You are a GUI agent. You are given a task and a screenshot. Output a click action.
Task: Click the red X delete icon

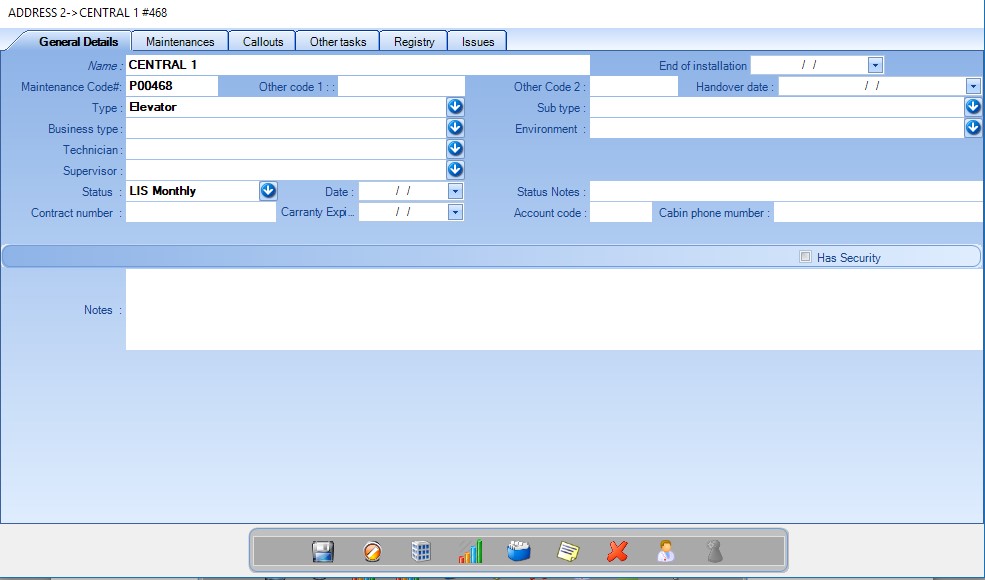pos(617,551)
